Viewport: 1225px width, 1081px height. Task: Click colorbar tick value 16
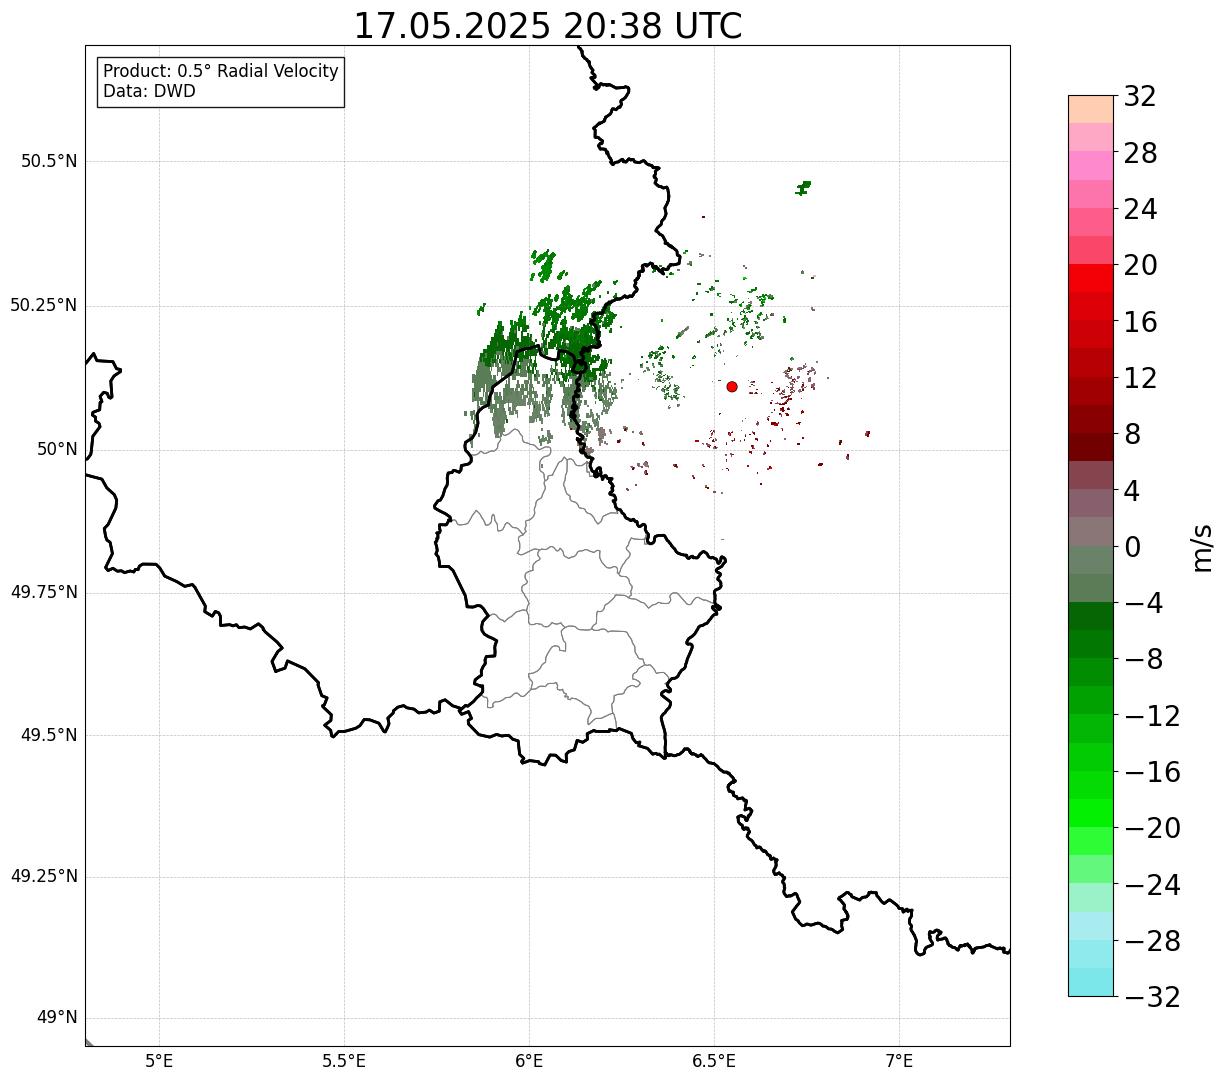coord(1140,322)
